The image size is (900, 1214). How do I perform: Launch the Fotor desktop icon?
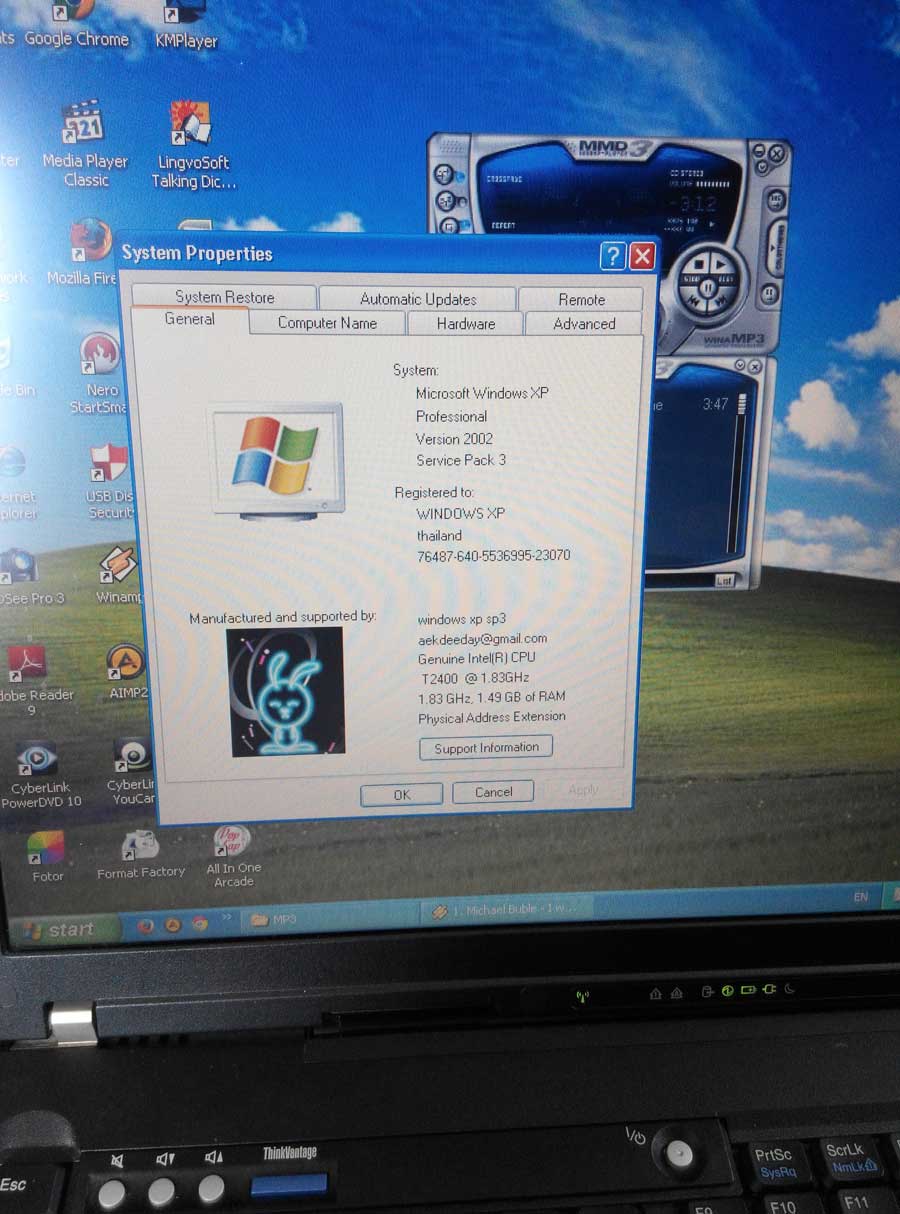[47, 856]
